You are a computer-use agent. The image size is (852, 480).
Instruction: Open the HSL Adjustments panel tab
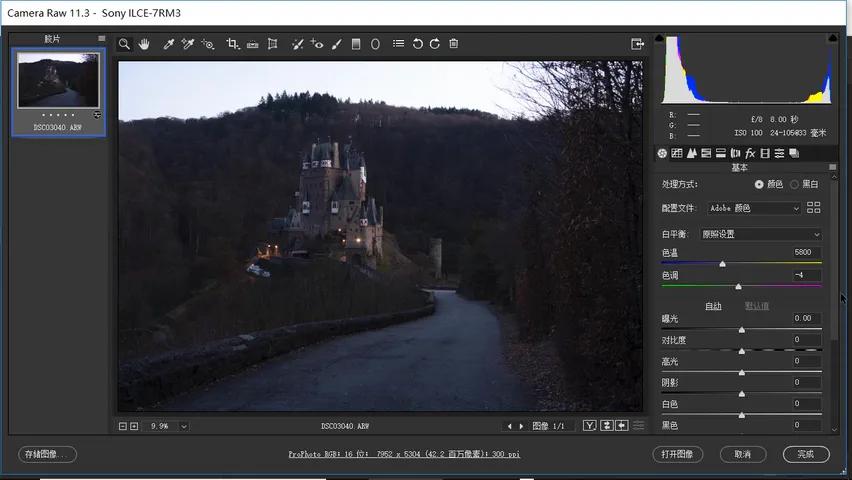click(x=706, y=153)
